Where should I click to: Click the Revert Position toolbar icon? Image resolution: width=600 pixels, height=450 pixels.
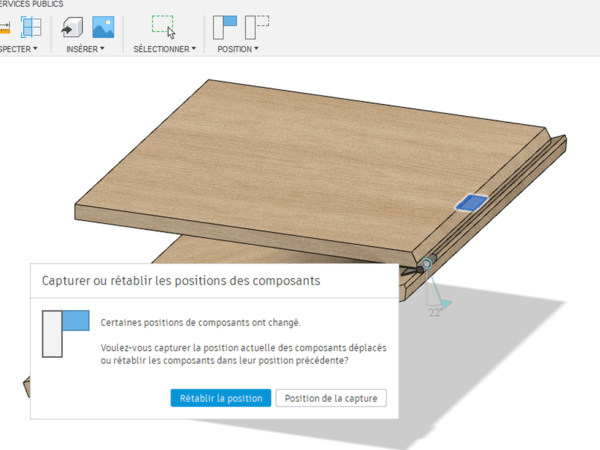257,27
